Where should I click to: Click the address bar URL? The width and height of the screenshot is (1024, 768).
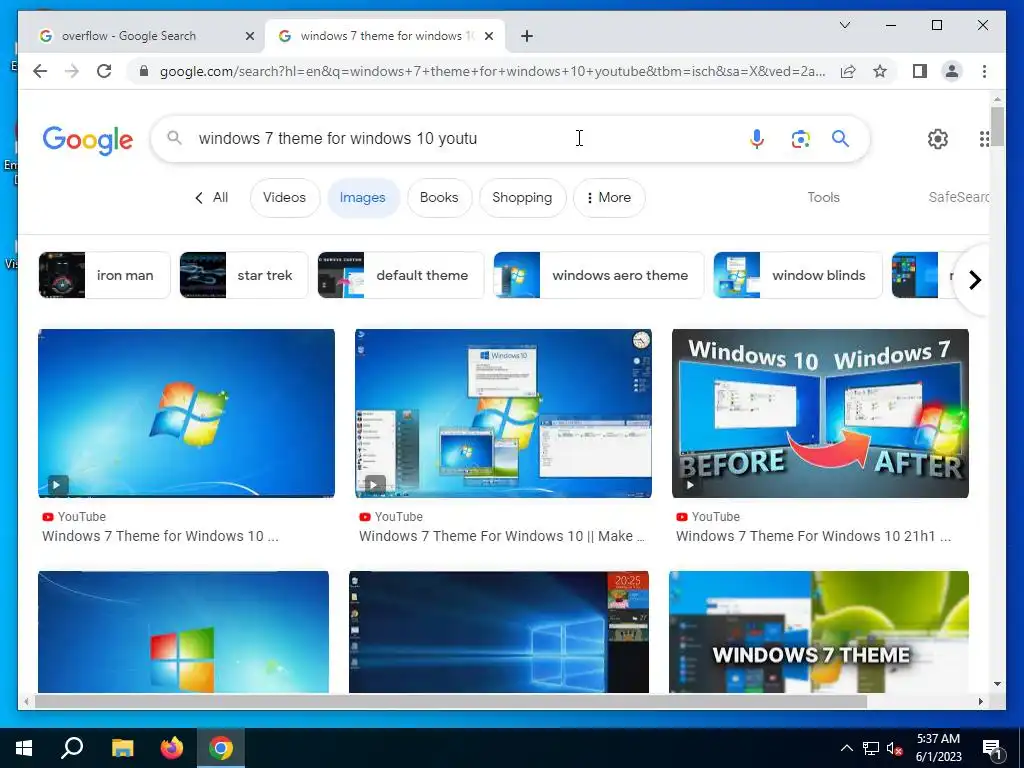click(x=492, y=71)
